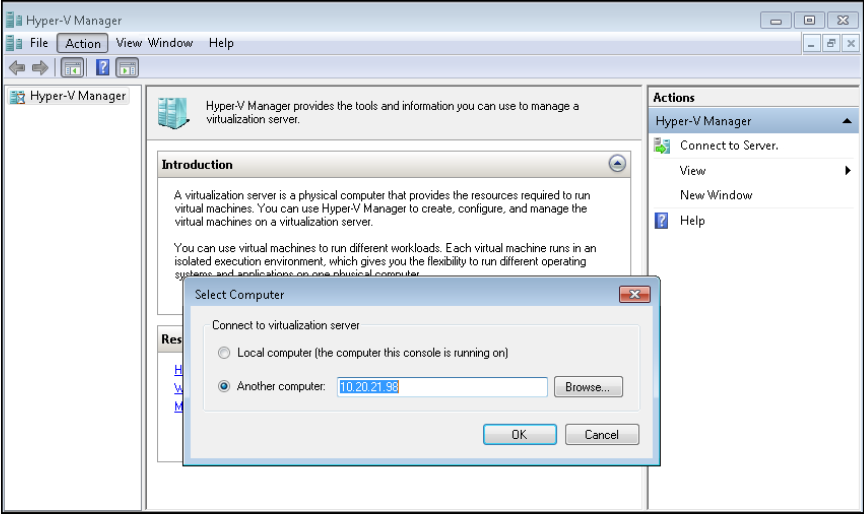Select the Another computer radio button
865x514 pixels.
[224, 387]
